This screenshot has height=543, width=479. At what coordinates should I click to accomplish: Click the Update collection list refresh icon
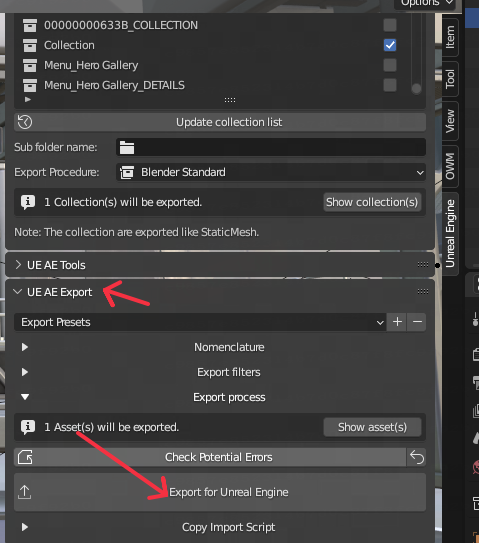pos(25,122)
